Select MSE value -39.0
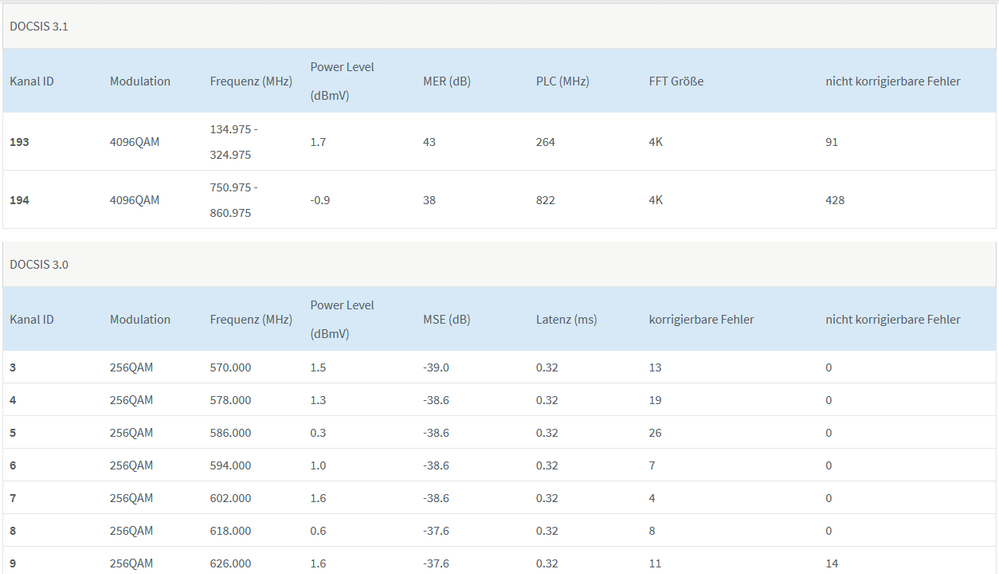 (436, 368)
